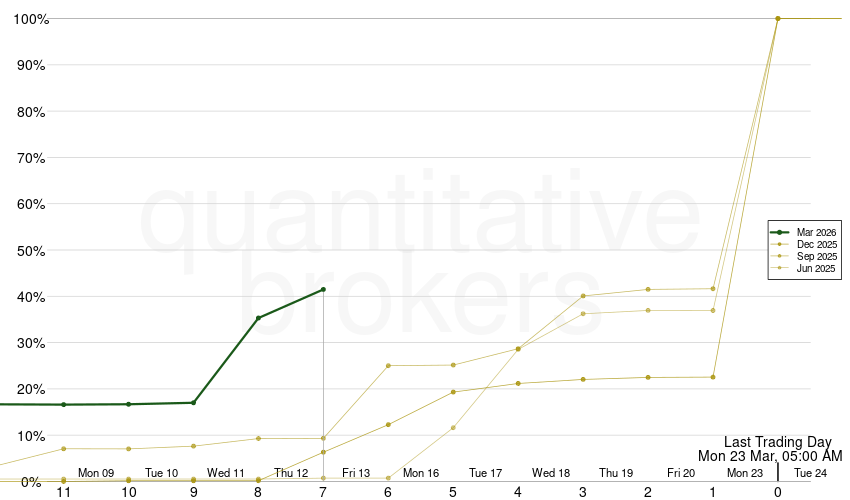Click Mar 2026 data point at day 9
The height and width of the screenshot is (500, 850).
(193, 403)
